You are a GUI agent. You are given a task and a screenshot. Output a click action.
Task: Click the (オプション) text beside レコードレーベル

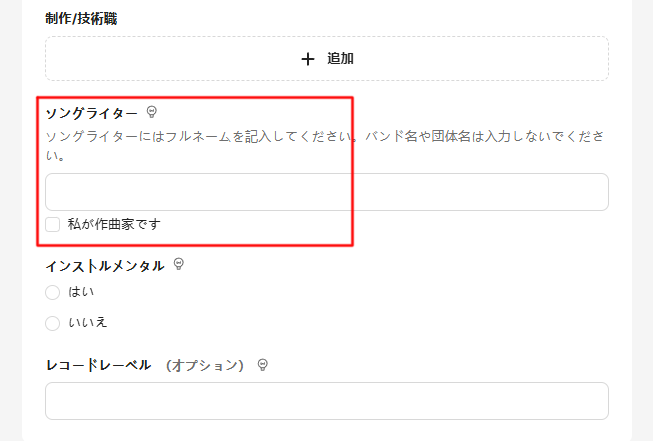204,366
